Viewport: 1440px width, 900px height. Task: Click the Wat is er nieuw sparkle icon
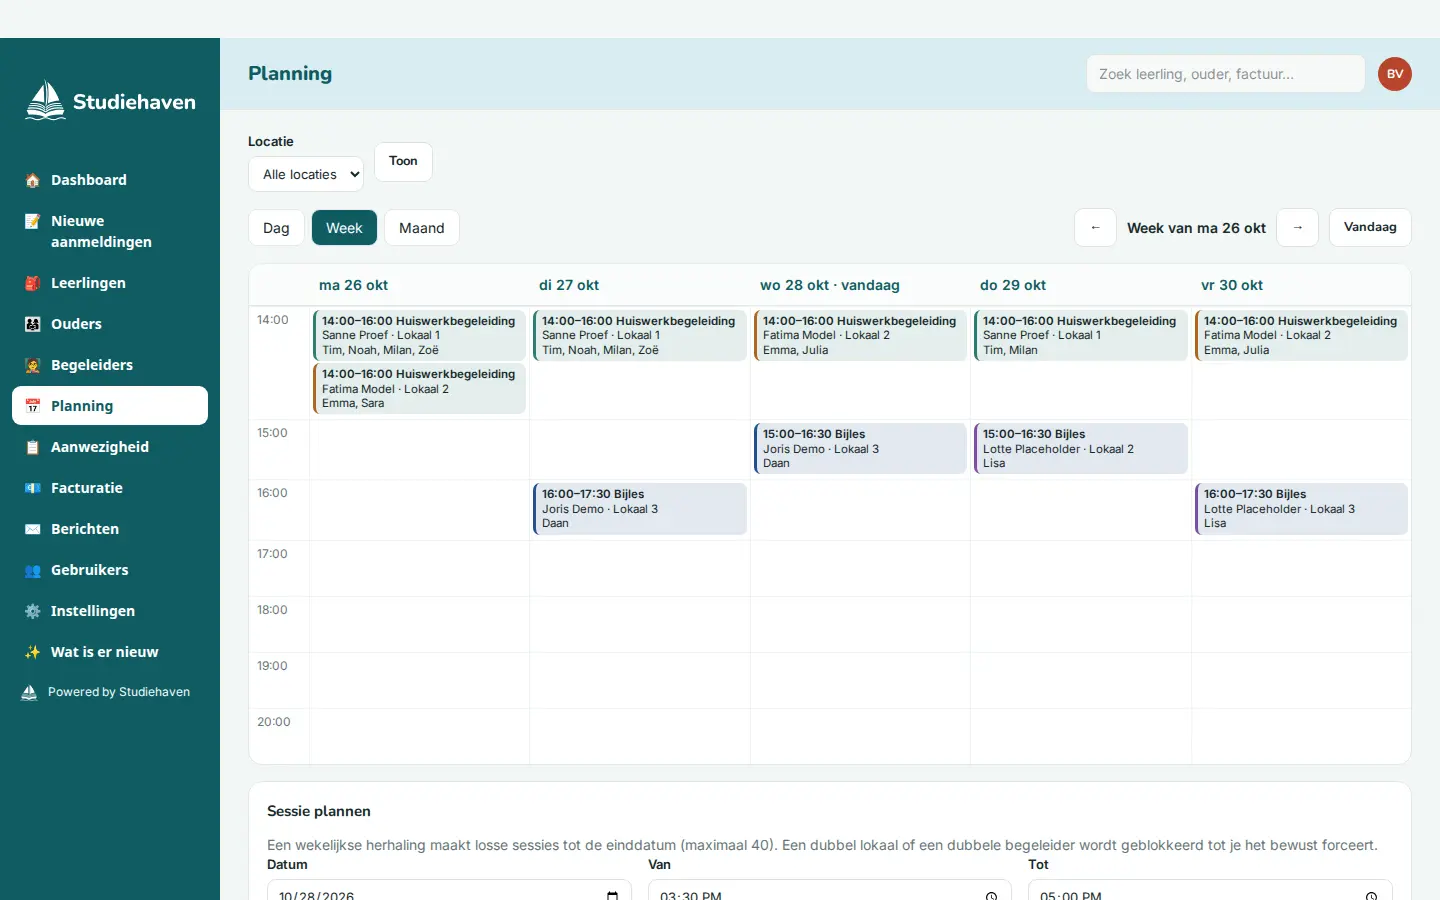[32, 653]
